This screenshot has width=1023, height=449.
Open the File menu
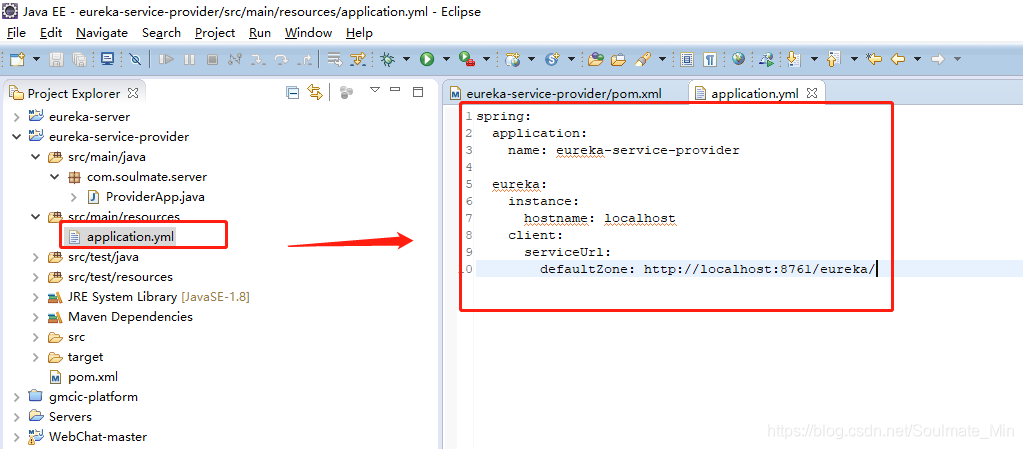[x=16, y=33]
